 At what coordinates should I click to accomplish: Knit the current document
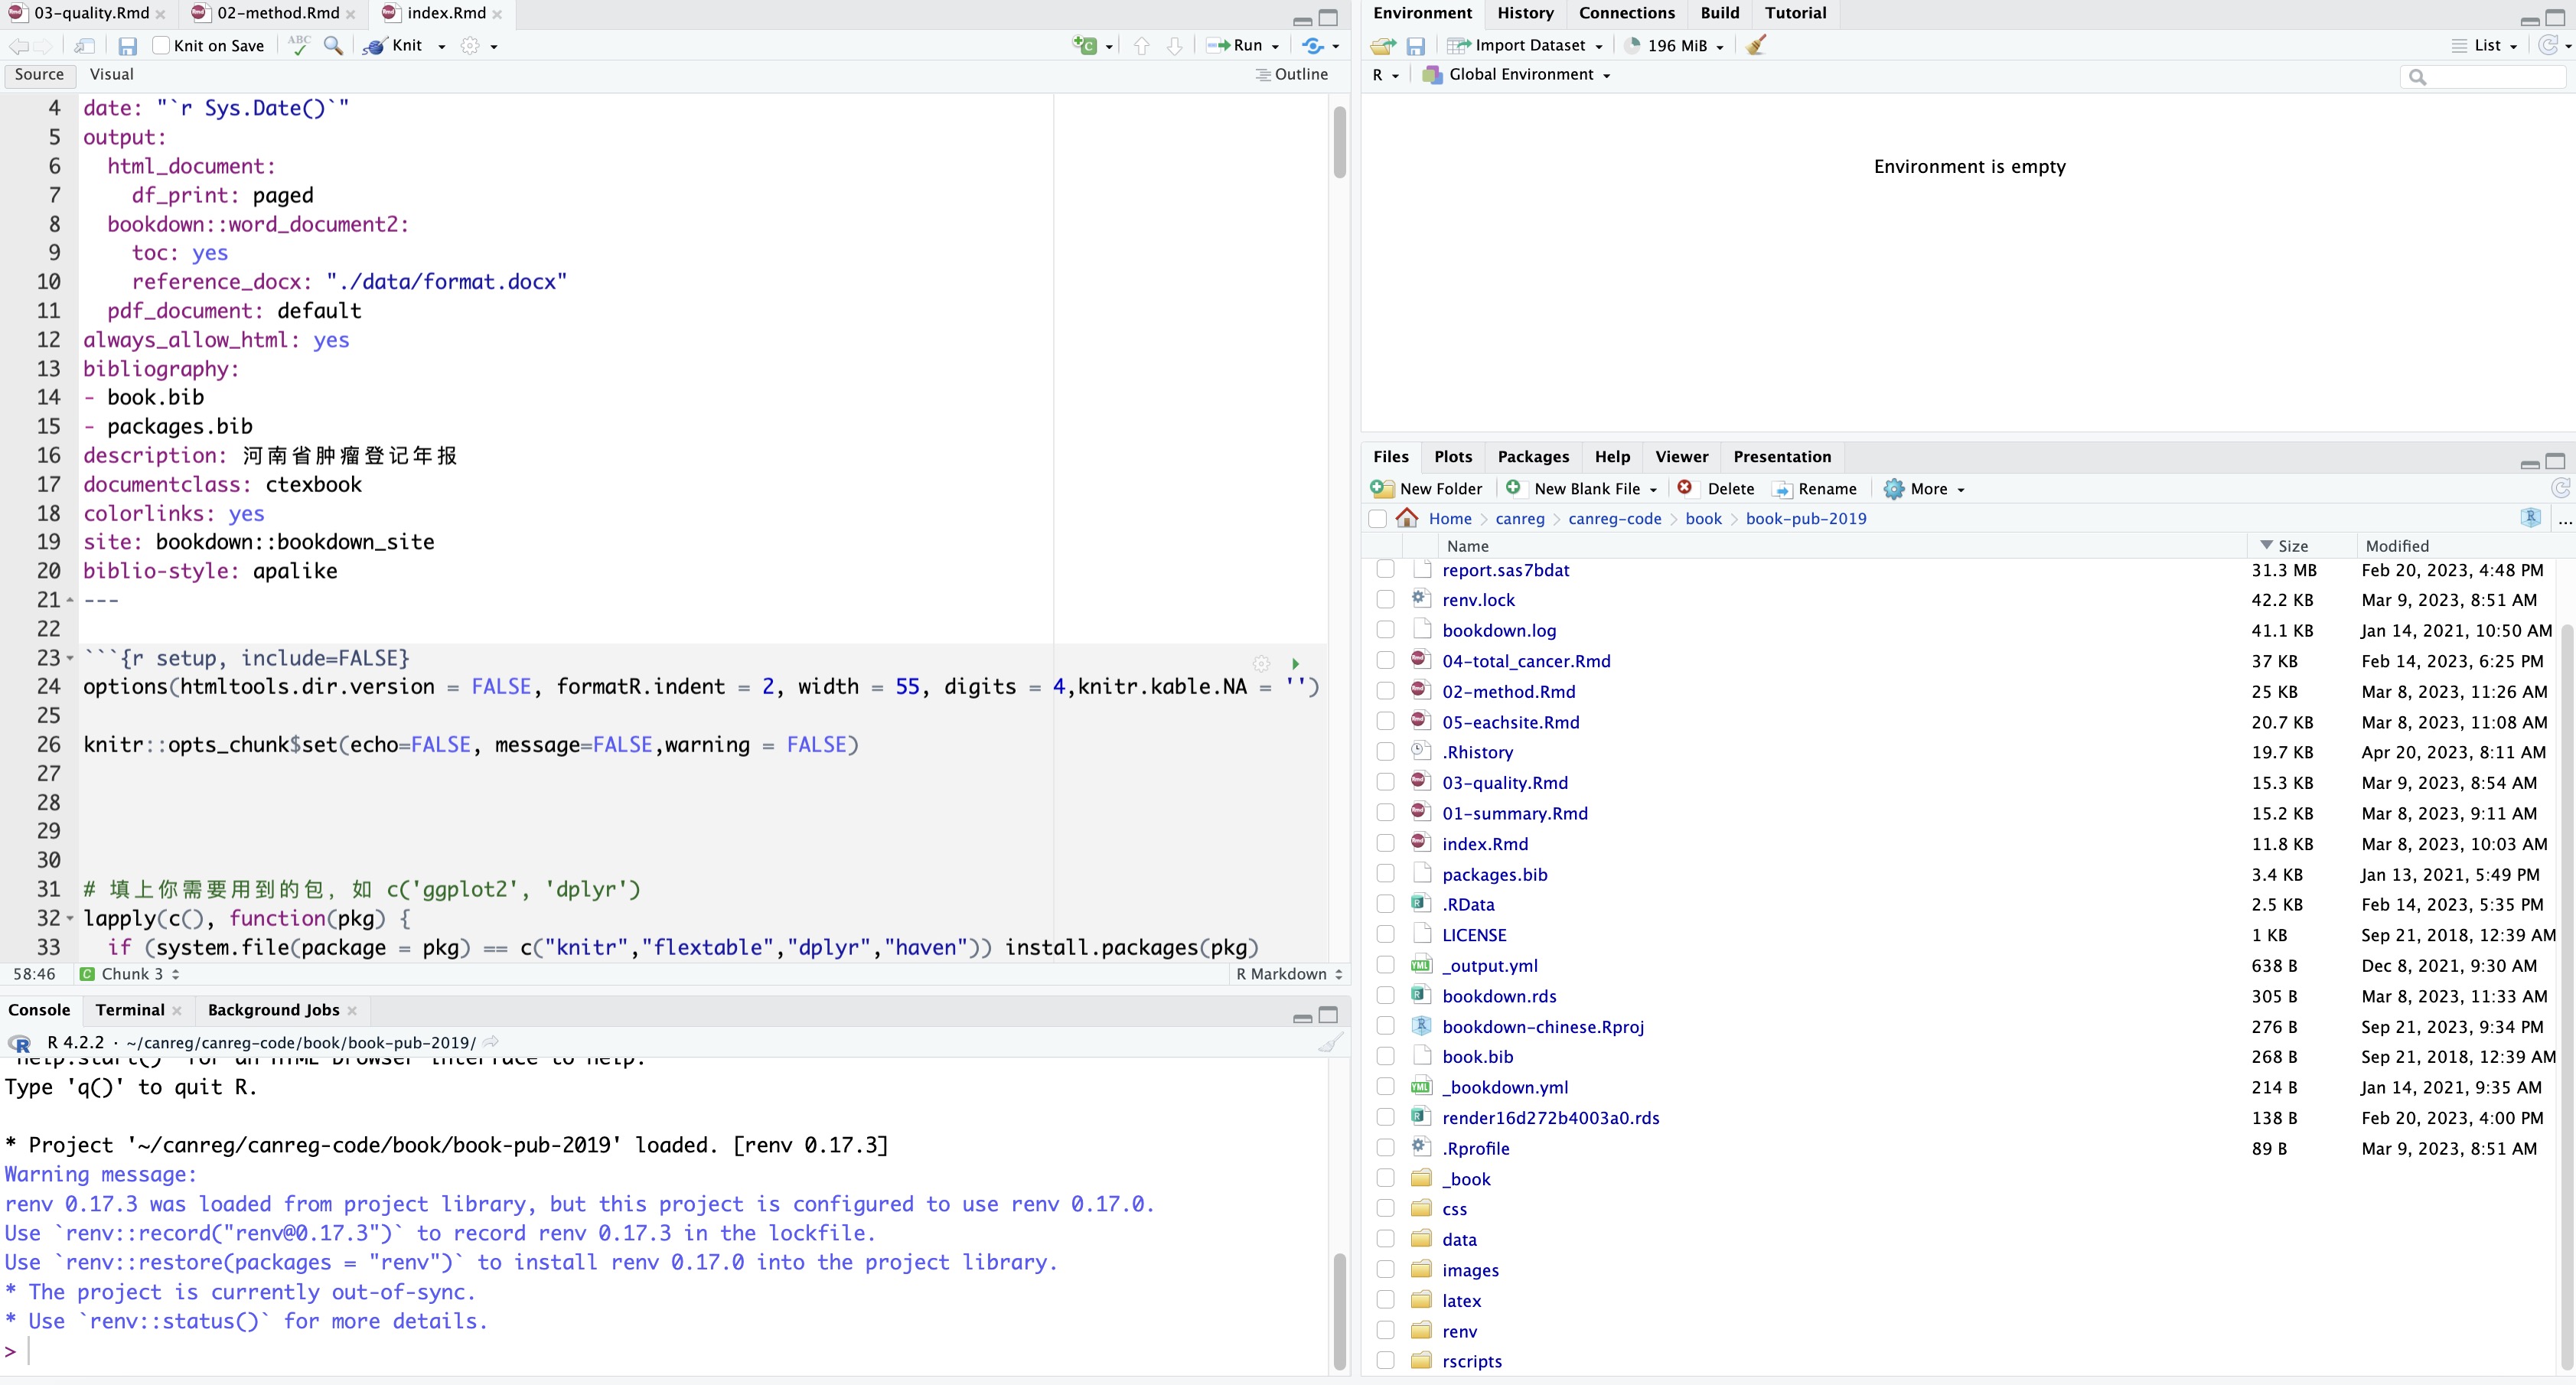394,46
